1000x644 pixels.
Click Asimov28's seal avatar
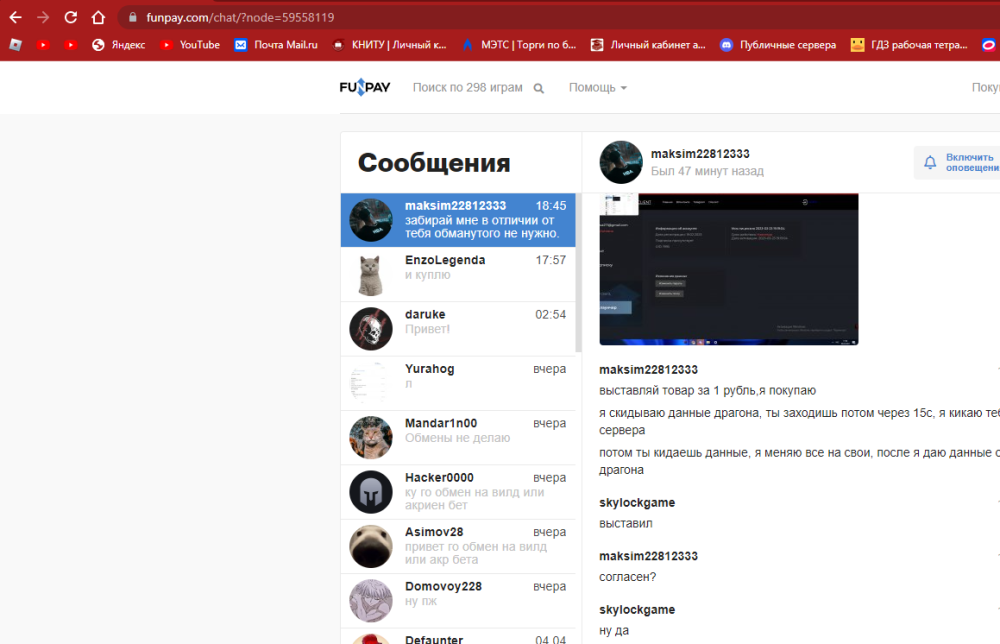click(371, 546)
